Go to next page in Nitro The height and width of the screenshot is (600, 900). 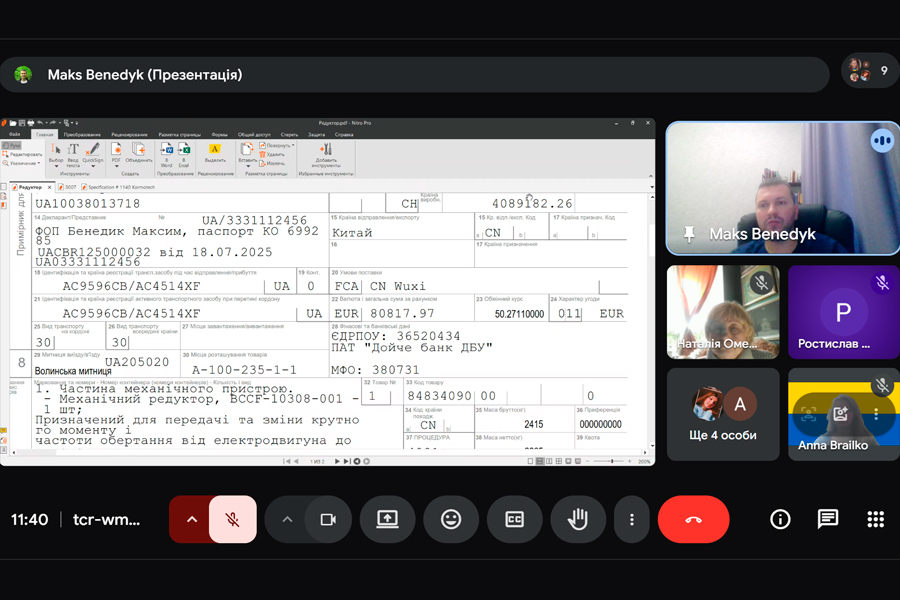click(337, 461)
